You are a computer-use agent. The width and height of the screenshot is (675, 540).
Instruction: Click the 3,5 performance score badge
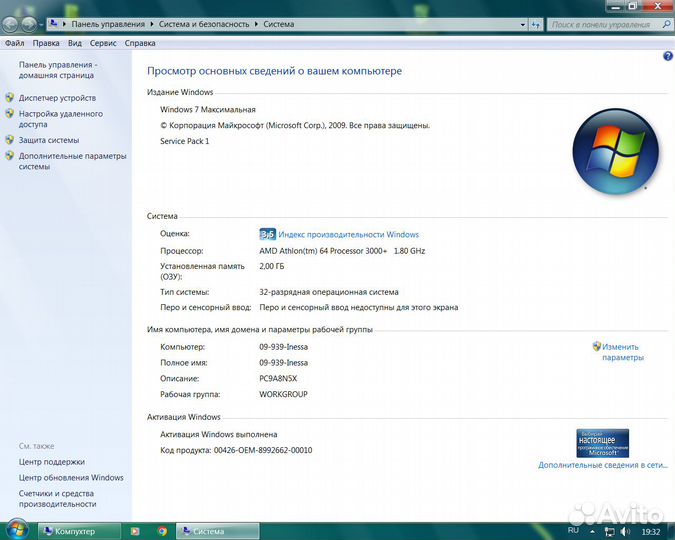pos(267,234)
